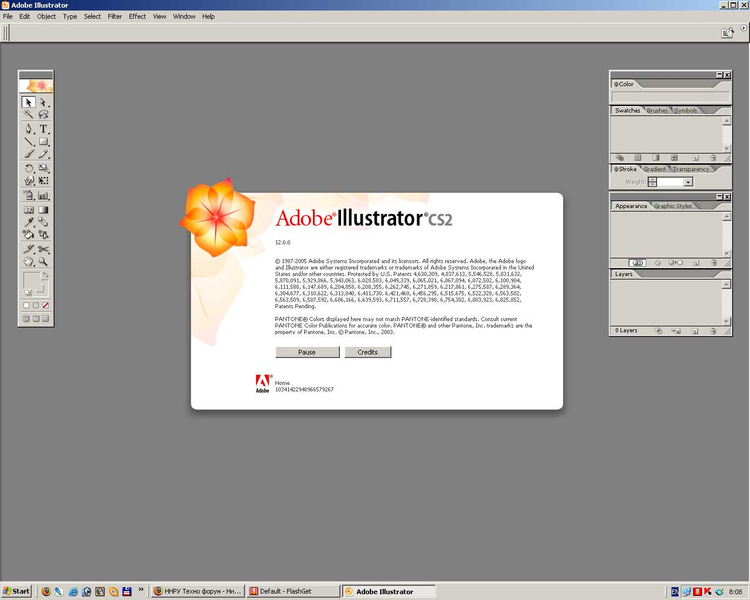Click Create New Layer icon in the Layers panel

point(695,331)
